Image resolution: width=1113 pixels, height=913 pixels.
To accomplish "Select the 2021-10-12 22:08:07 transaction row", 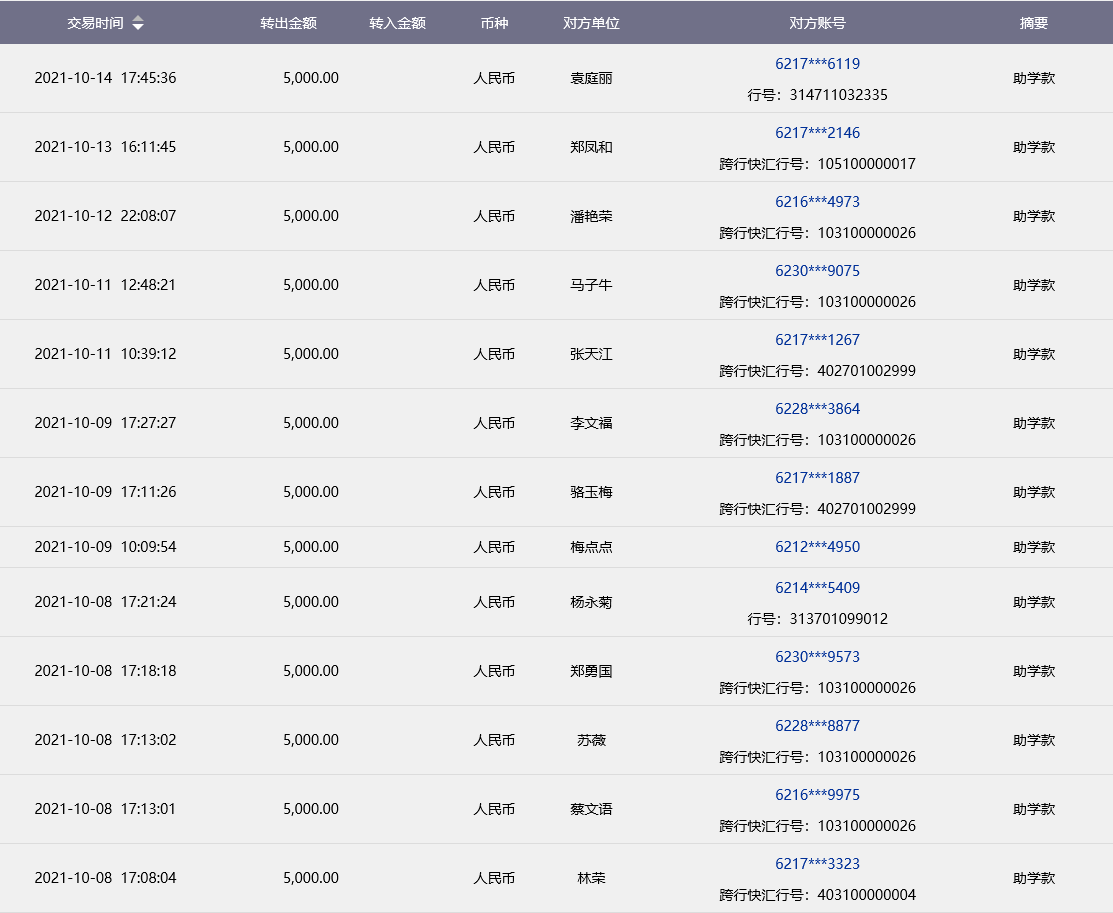I will coord(105,216).
